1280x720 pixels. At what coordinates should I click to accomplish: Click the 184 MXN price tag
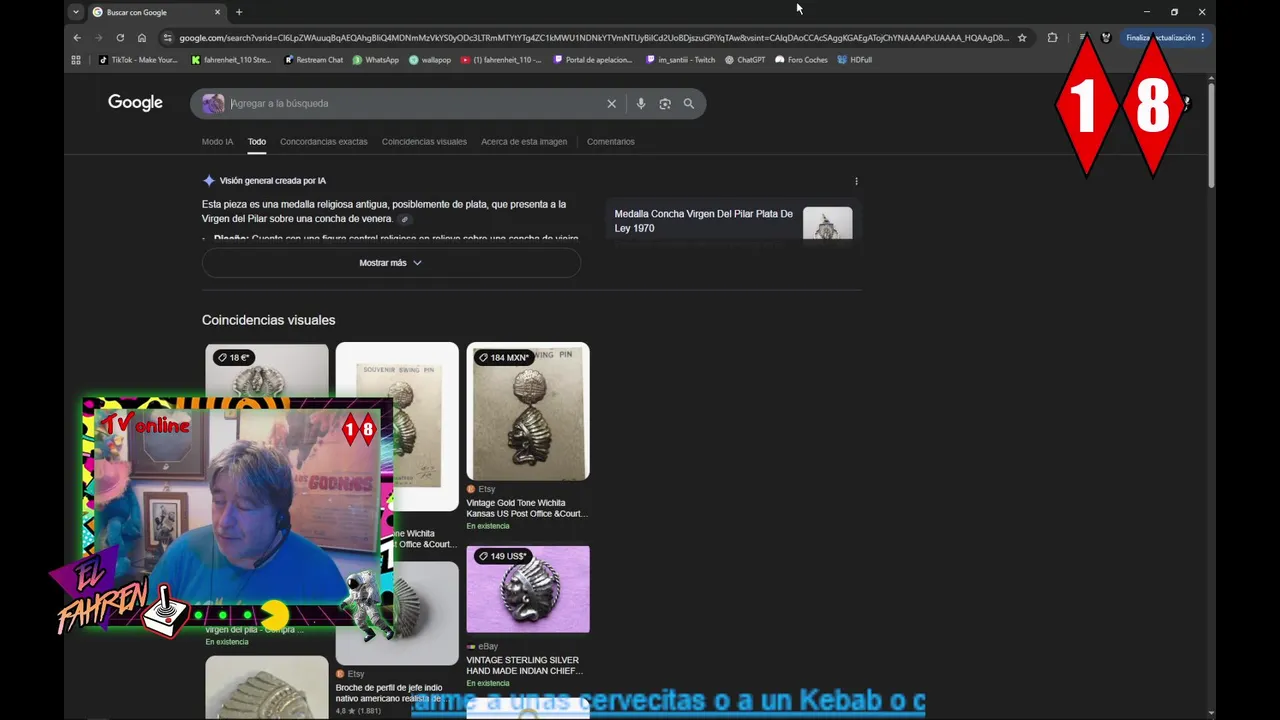click(504, 358)
